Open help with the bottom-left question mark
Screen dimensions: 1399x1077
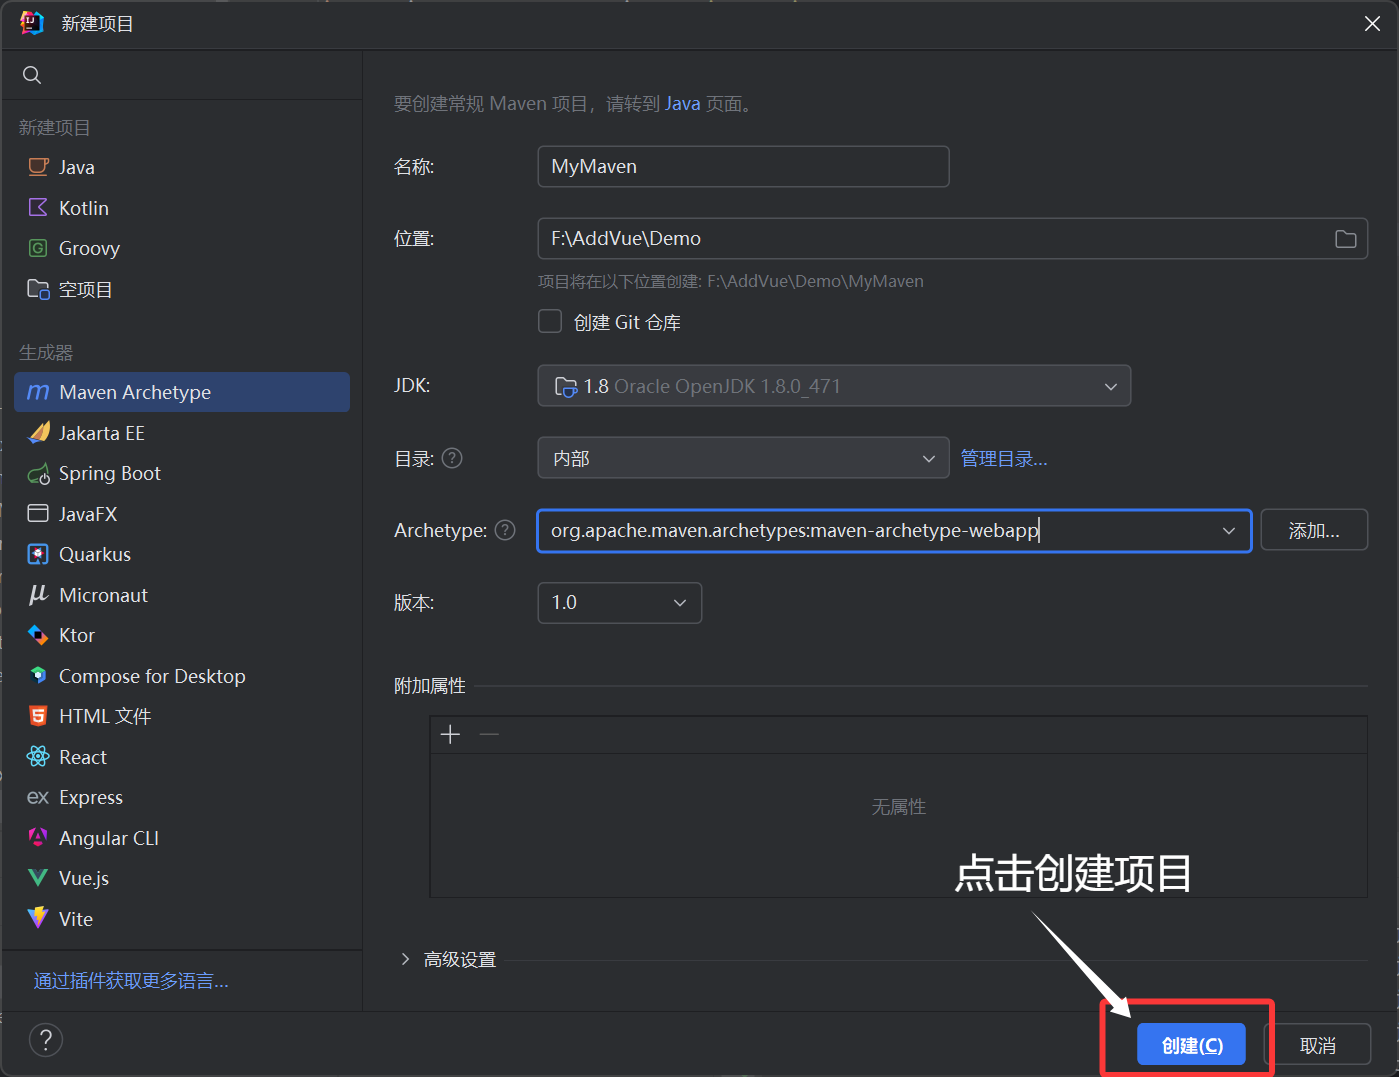(46, 1040)
